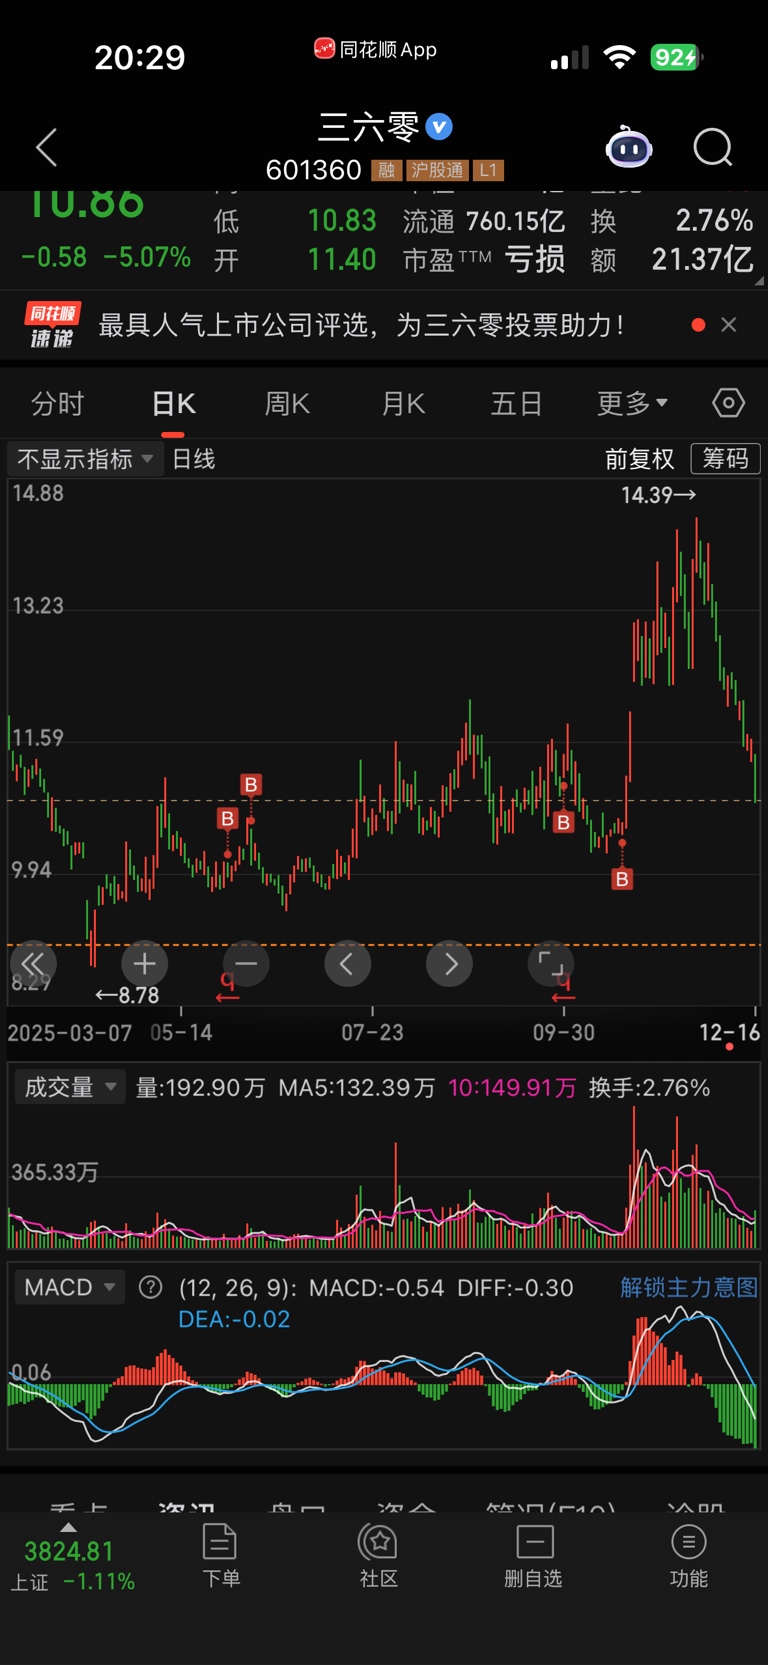769x1665 pixels.
Task: Zoom in the K-line chart
Action: pos(144,964)
